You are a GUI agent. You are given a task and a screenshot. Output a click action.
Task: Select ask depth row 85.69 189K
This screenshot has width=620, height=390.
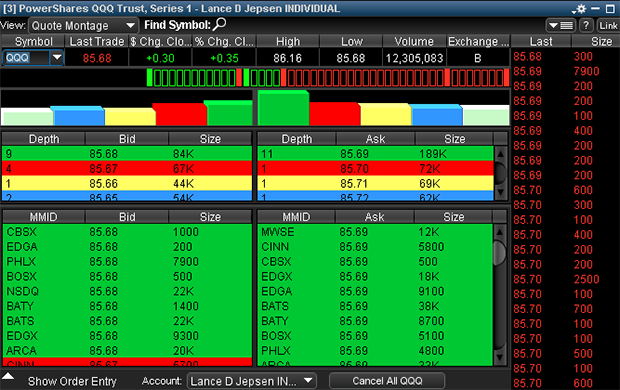pos(375,153)
